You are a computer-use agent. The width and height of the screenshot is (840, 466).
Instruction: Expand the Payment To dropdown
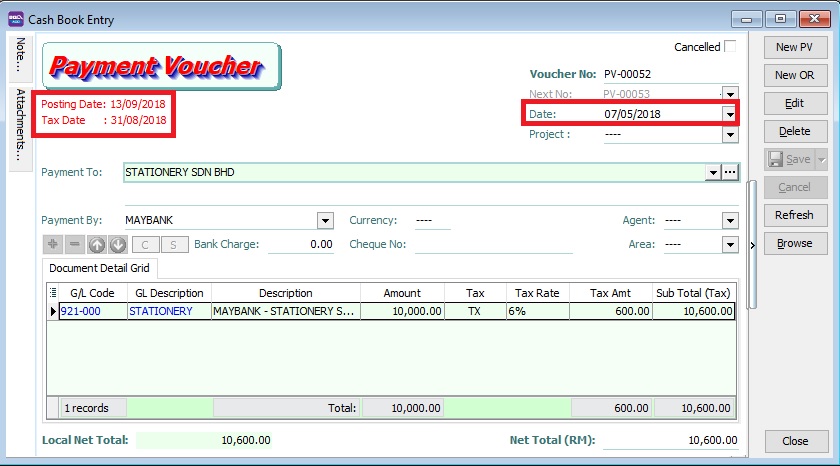713,172
